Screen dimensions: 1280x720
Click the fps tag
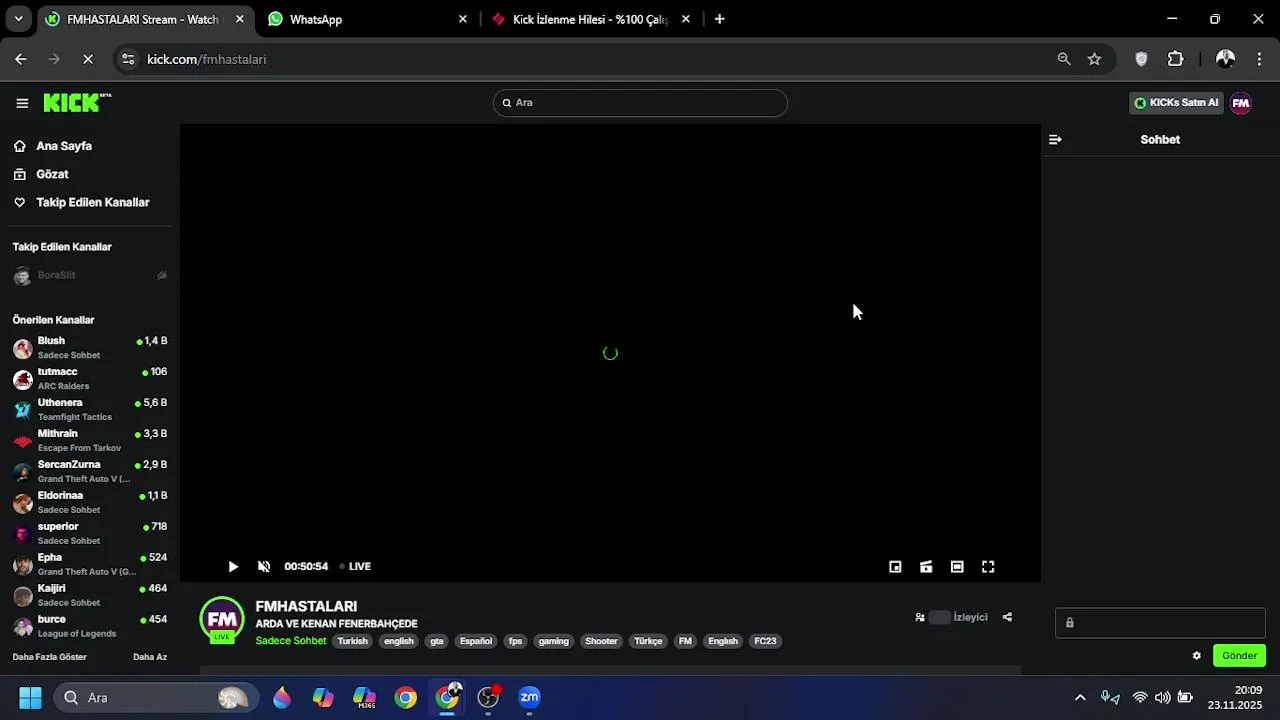(x=515, y=641)
